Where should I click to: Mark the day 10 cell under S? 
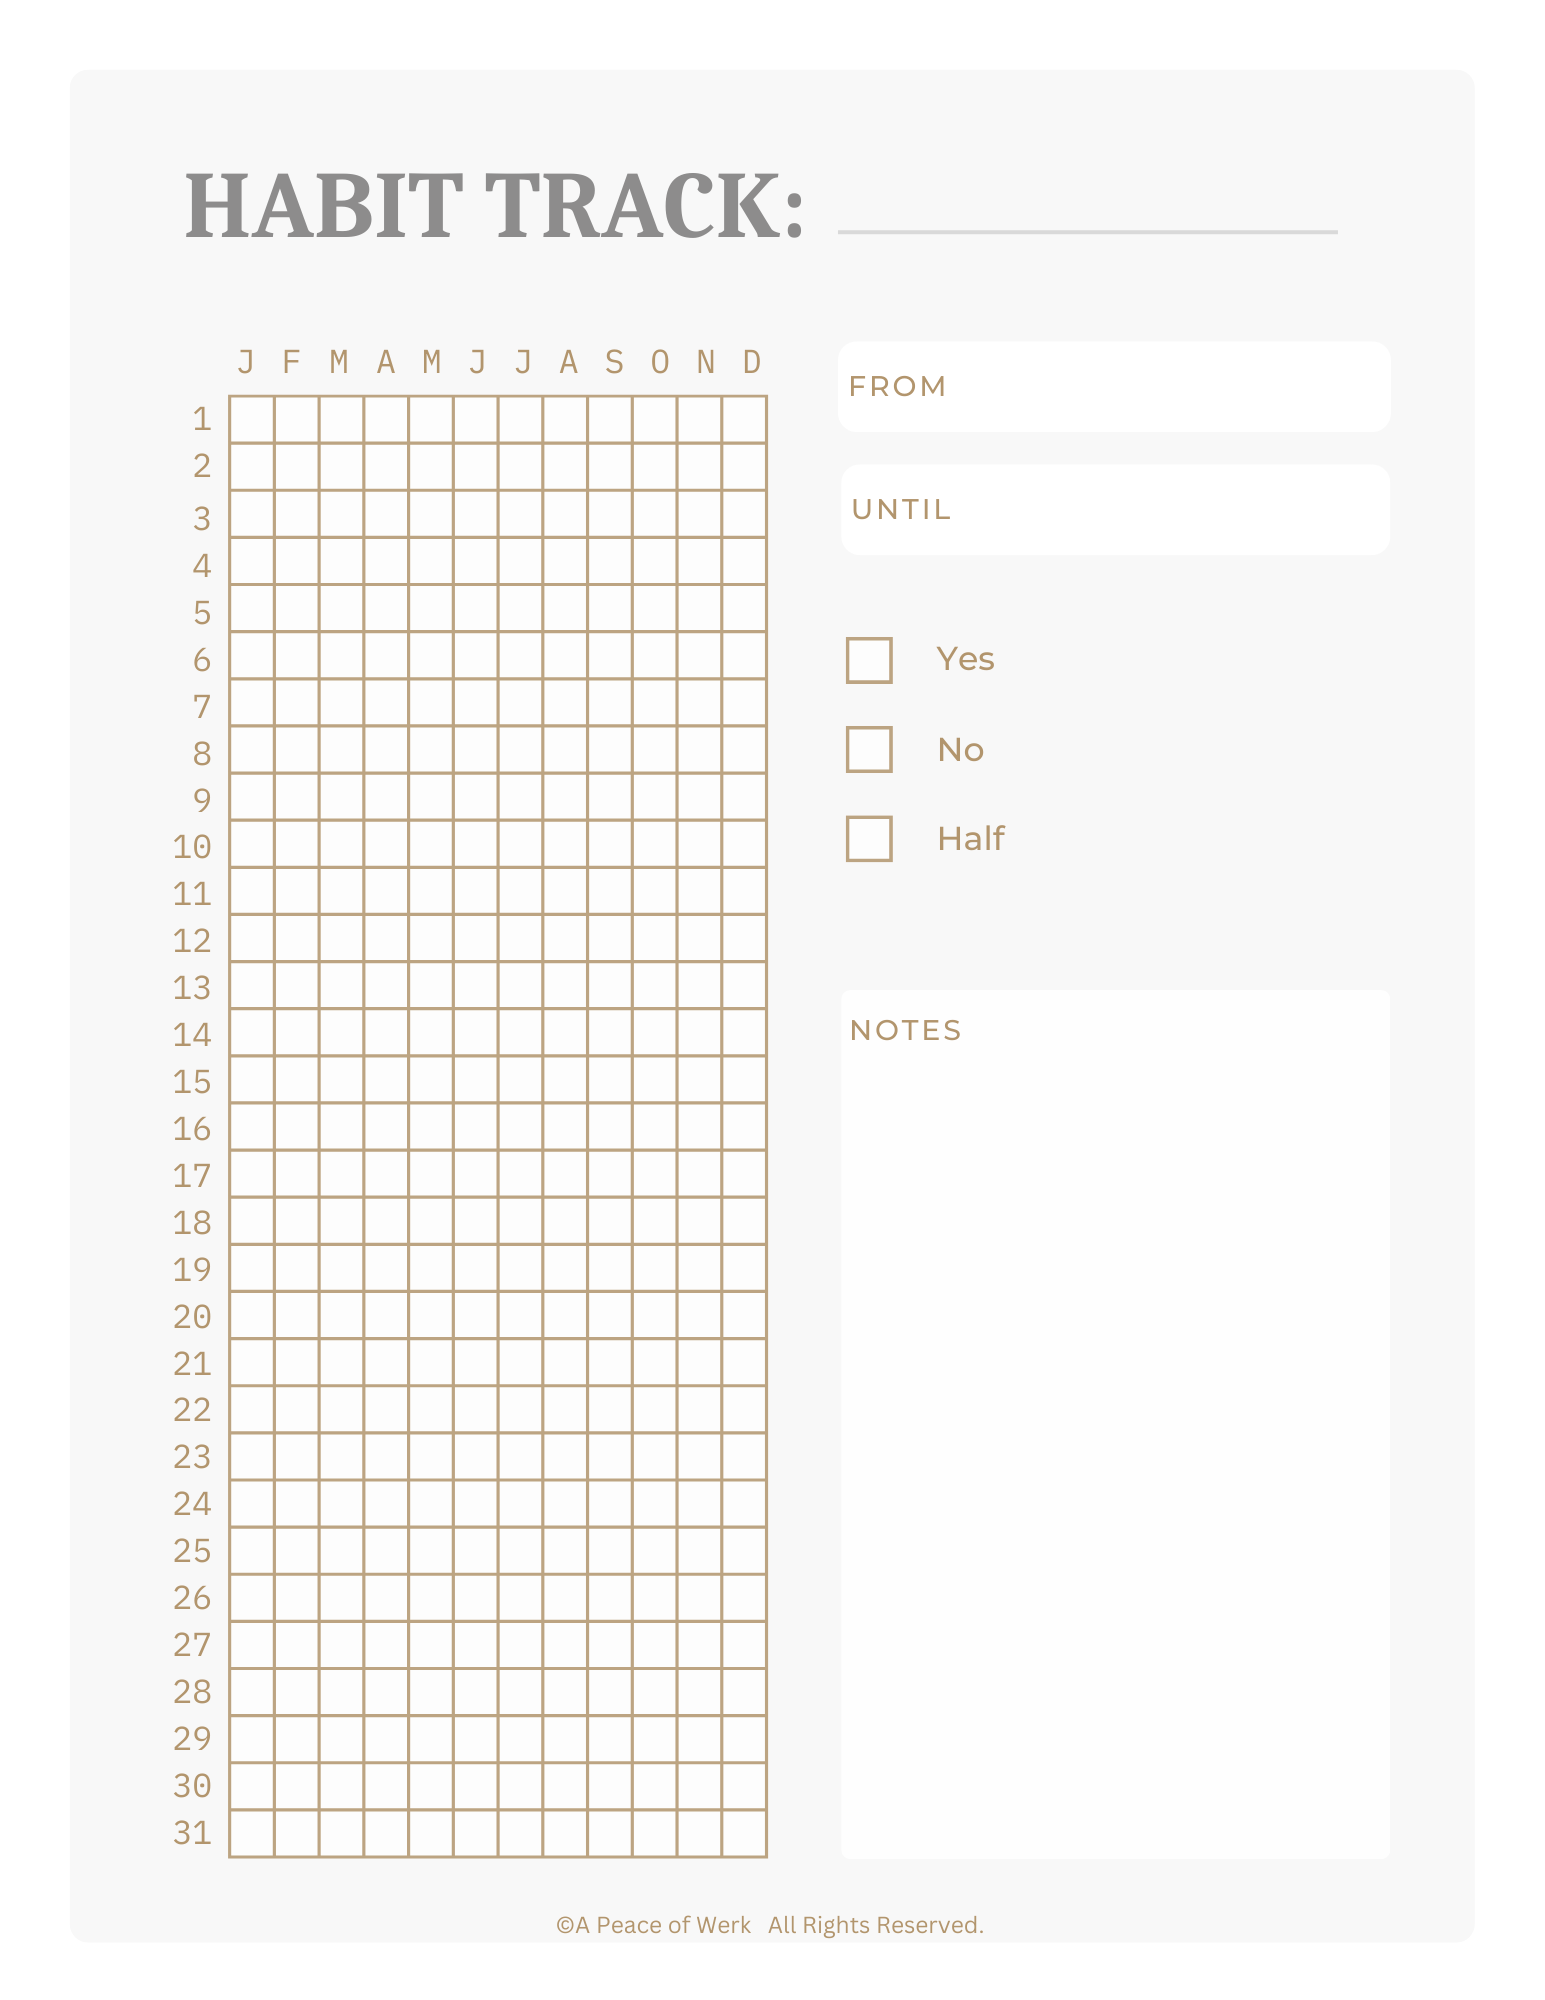(610, 844)
